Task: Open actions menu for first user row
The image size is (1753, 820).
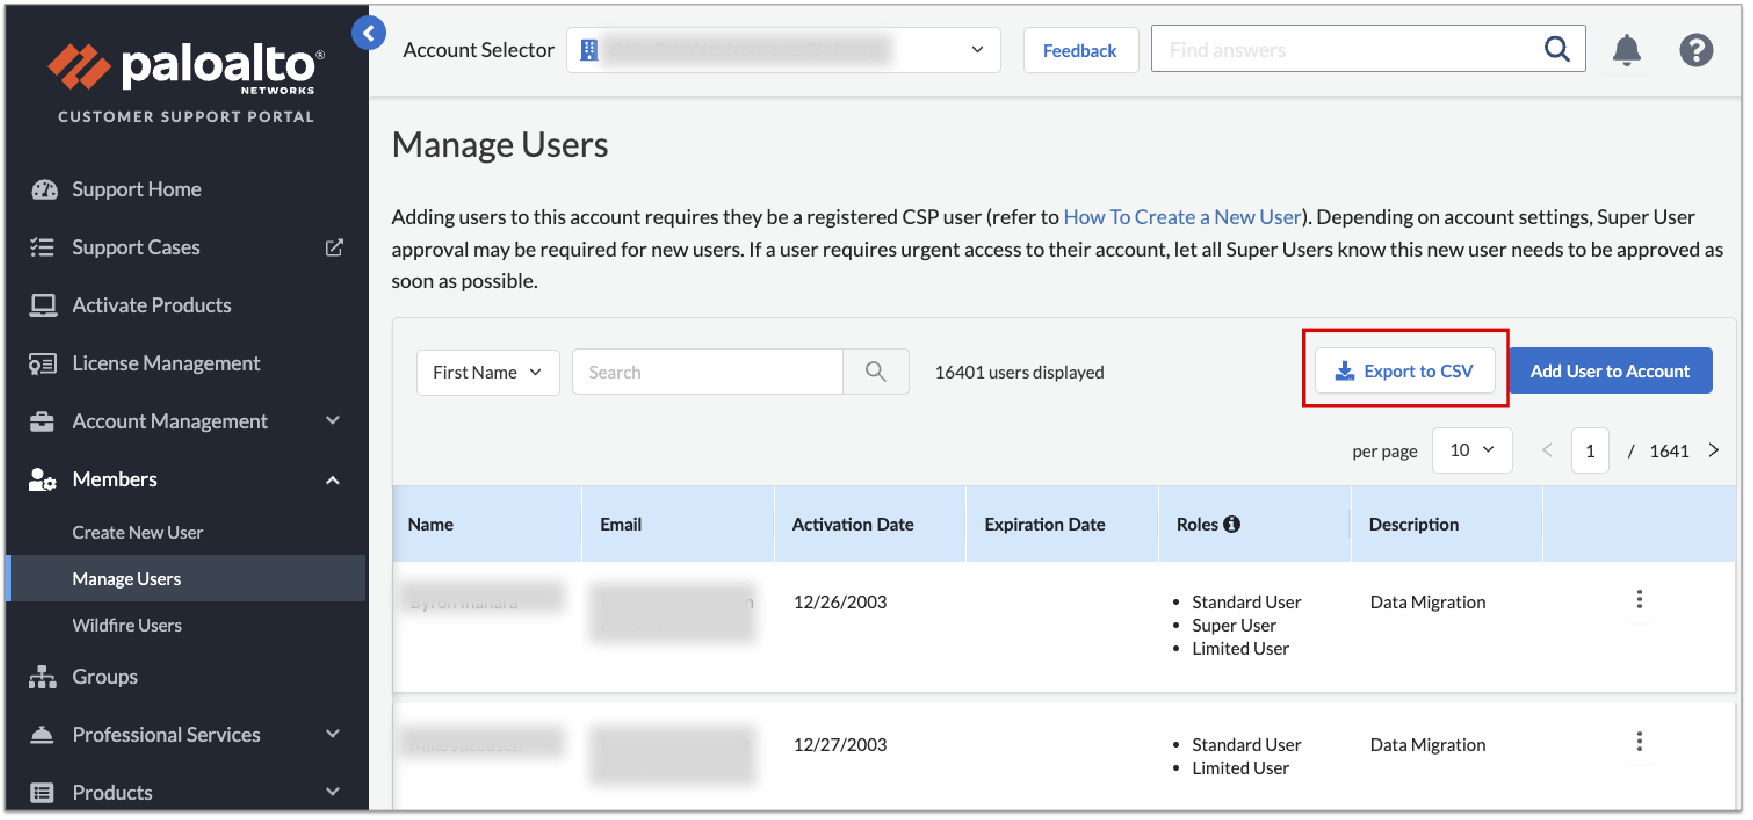Action: [x=1638, y=600]
